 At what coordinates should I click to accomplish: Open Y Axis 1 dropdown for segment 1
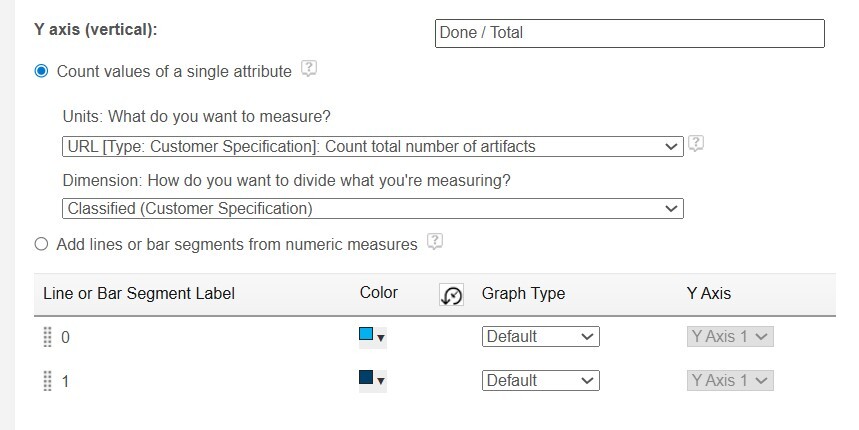point(730,381)
